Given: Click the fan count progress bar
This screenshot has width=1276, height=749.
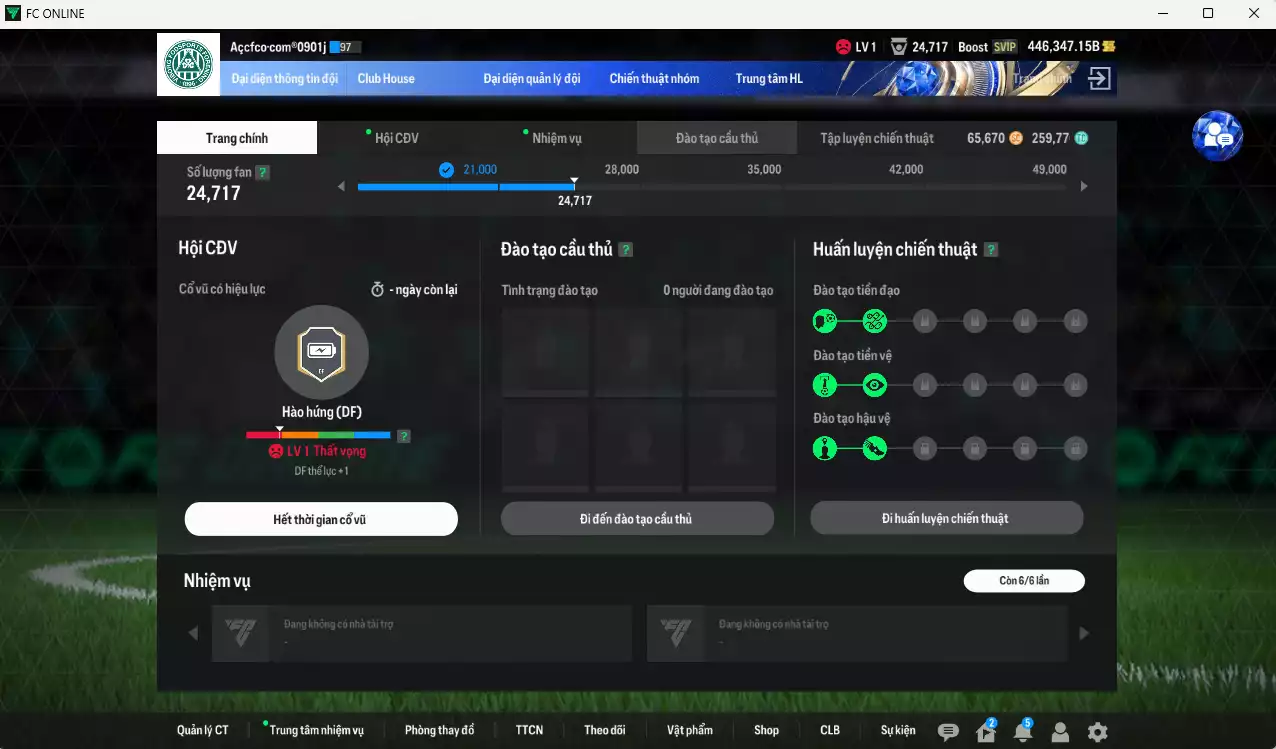Looking at the screenshot, I should point(465,187).
